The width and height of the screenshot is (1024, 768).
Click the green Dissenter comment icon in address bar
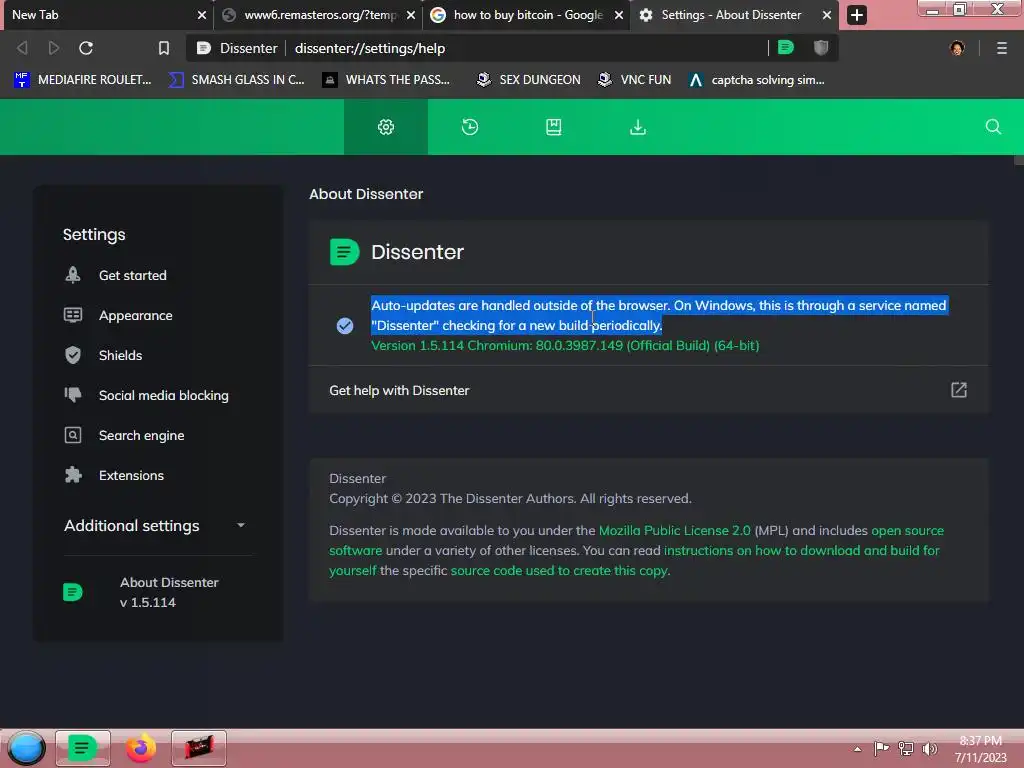tap(786, 47)
